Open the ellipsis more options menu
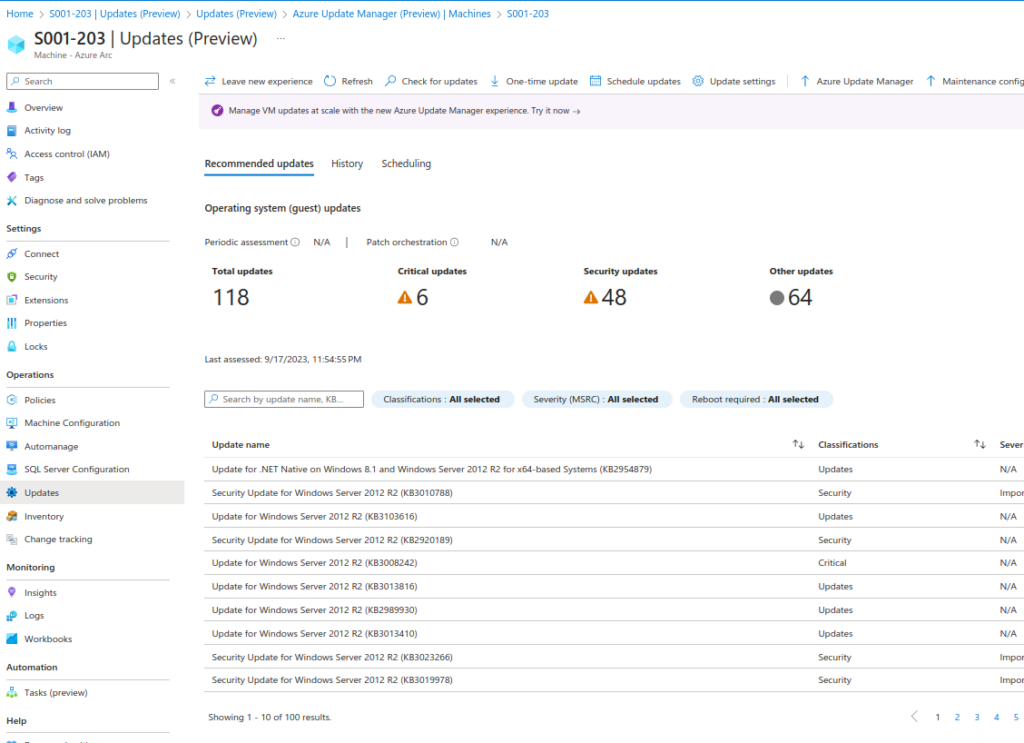The image size is (1024, 743). click(281, 39)
